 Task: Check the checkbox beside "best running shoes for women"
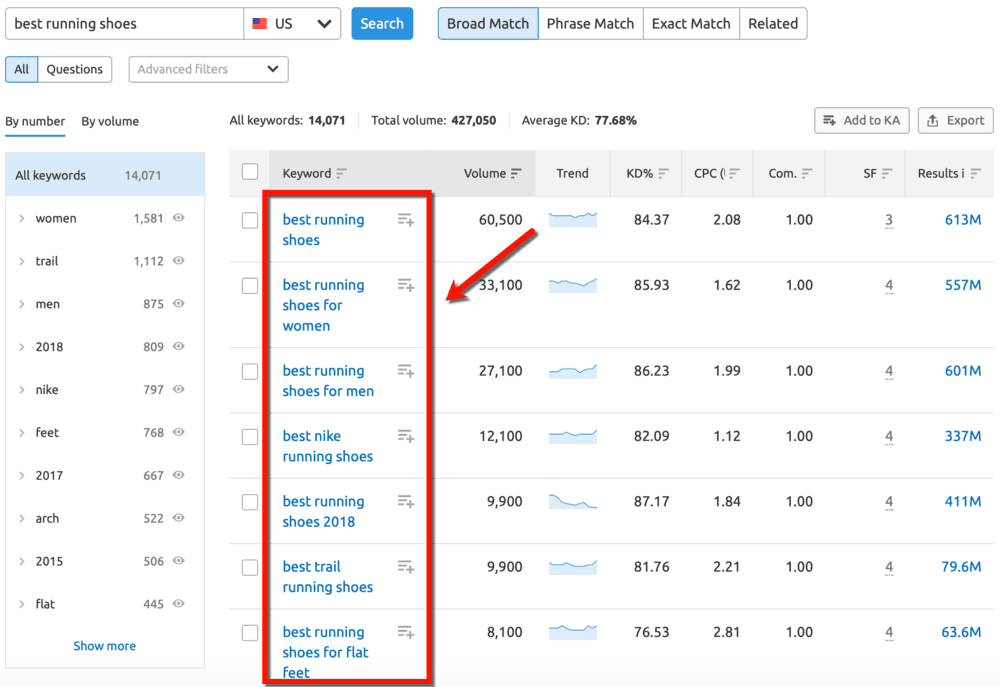point(249,286)
